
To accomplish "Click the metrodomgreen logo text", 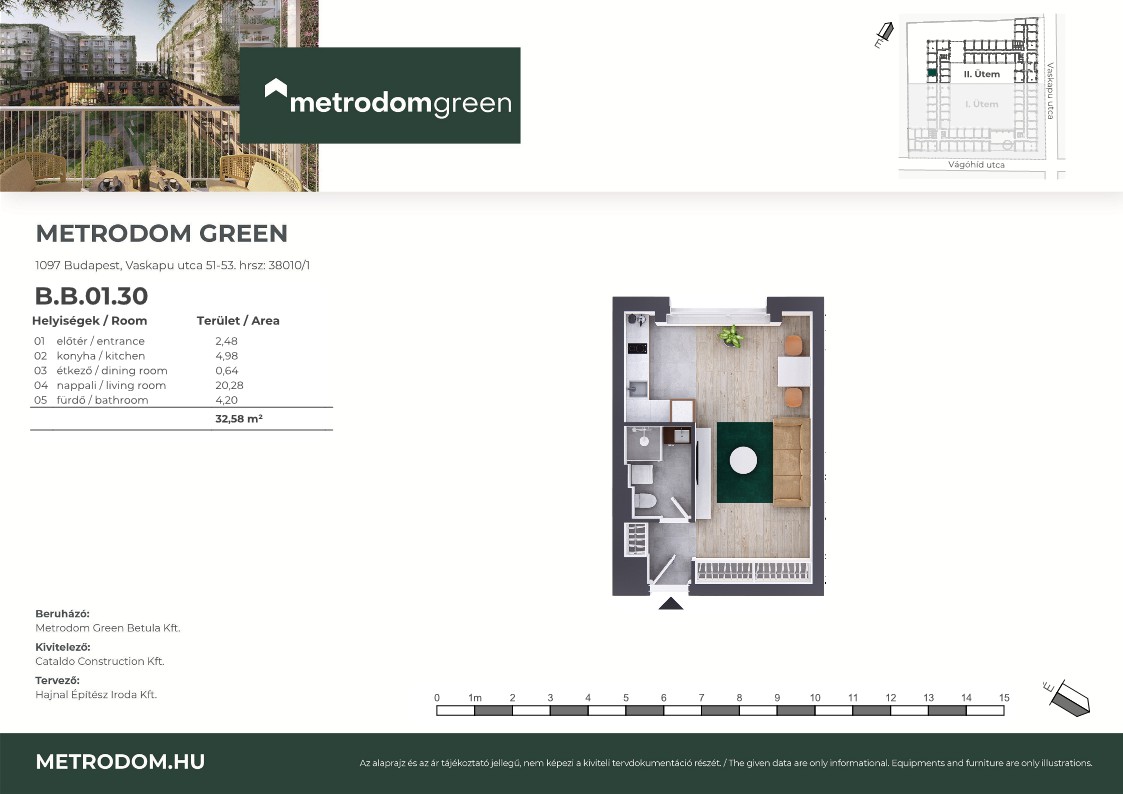I will pyautogui.click(x=400, y=103).
